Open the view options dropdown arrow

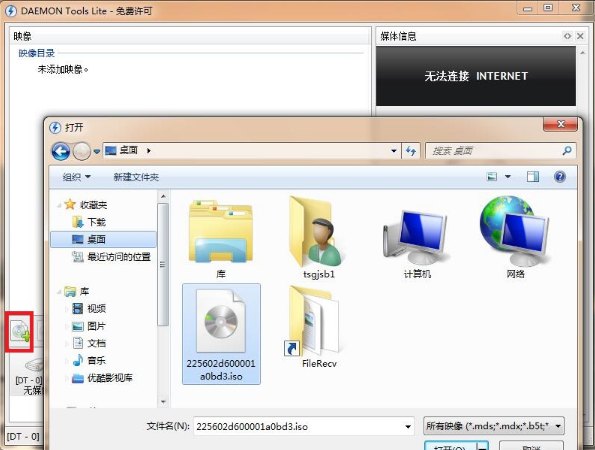(508, 177)
